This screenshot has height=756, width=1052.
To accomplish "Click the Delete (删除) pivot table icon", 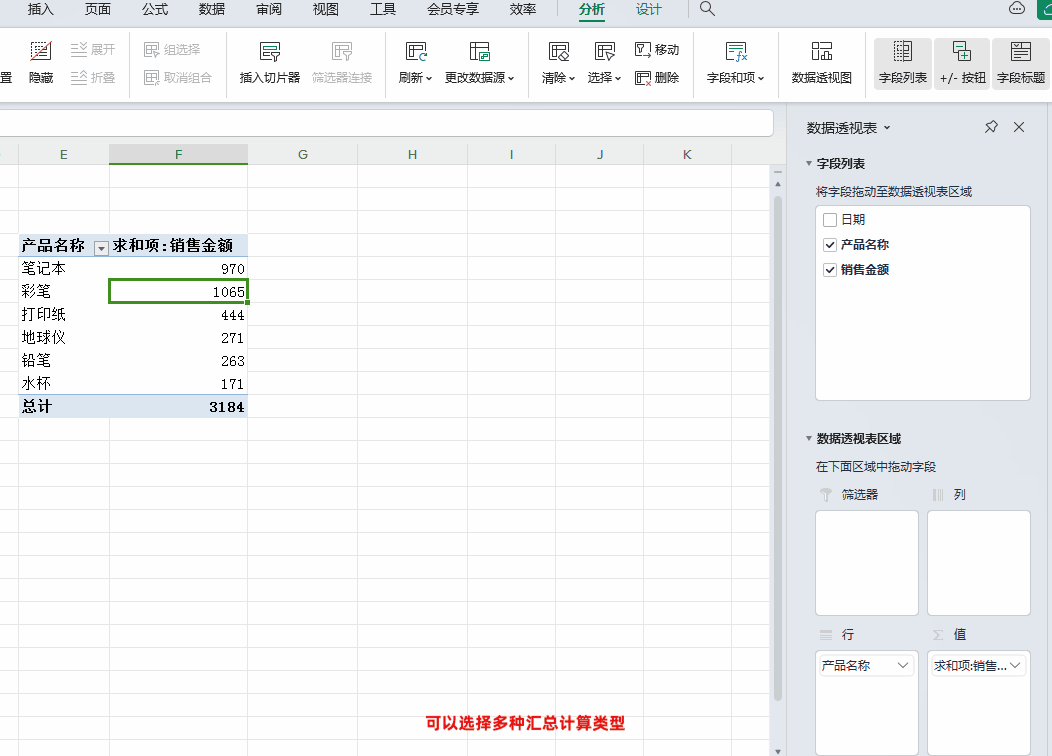I will [x=643, y=78].
